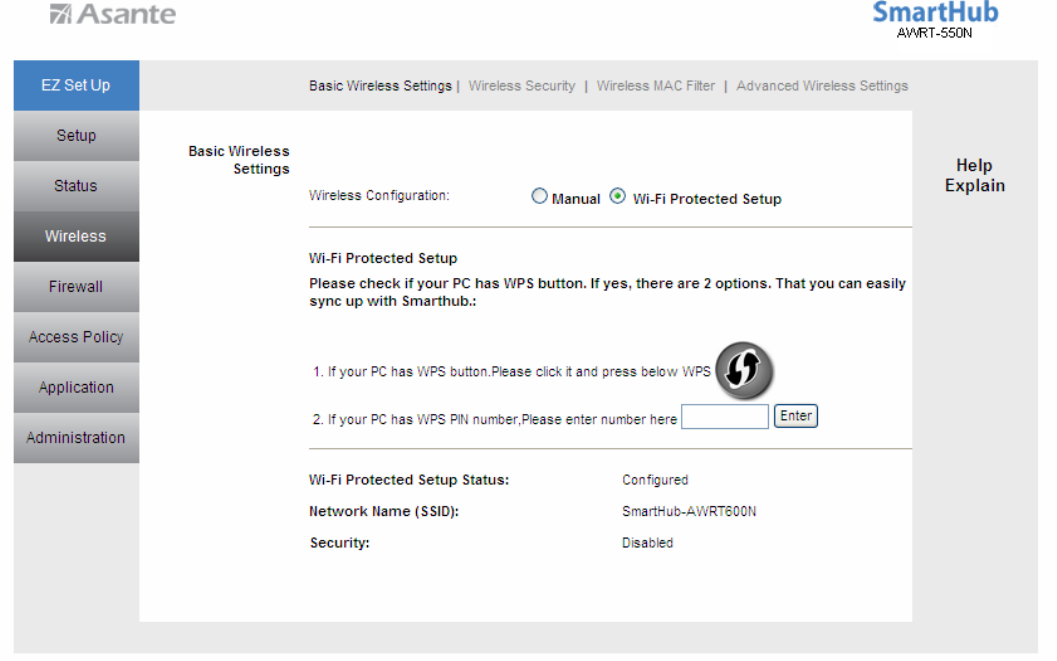Open the Administration sidebar menu
The image size is (1057, 661).
pos(76,438)
